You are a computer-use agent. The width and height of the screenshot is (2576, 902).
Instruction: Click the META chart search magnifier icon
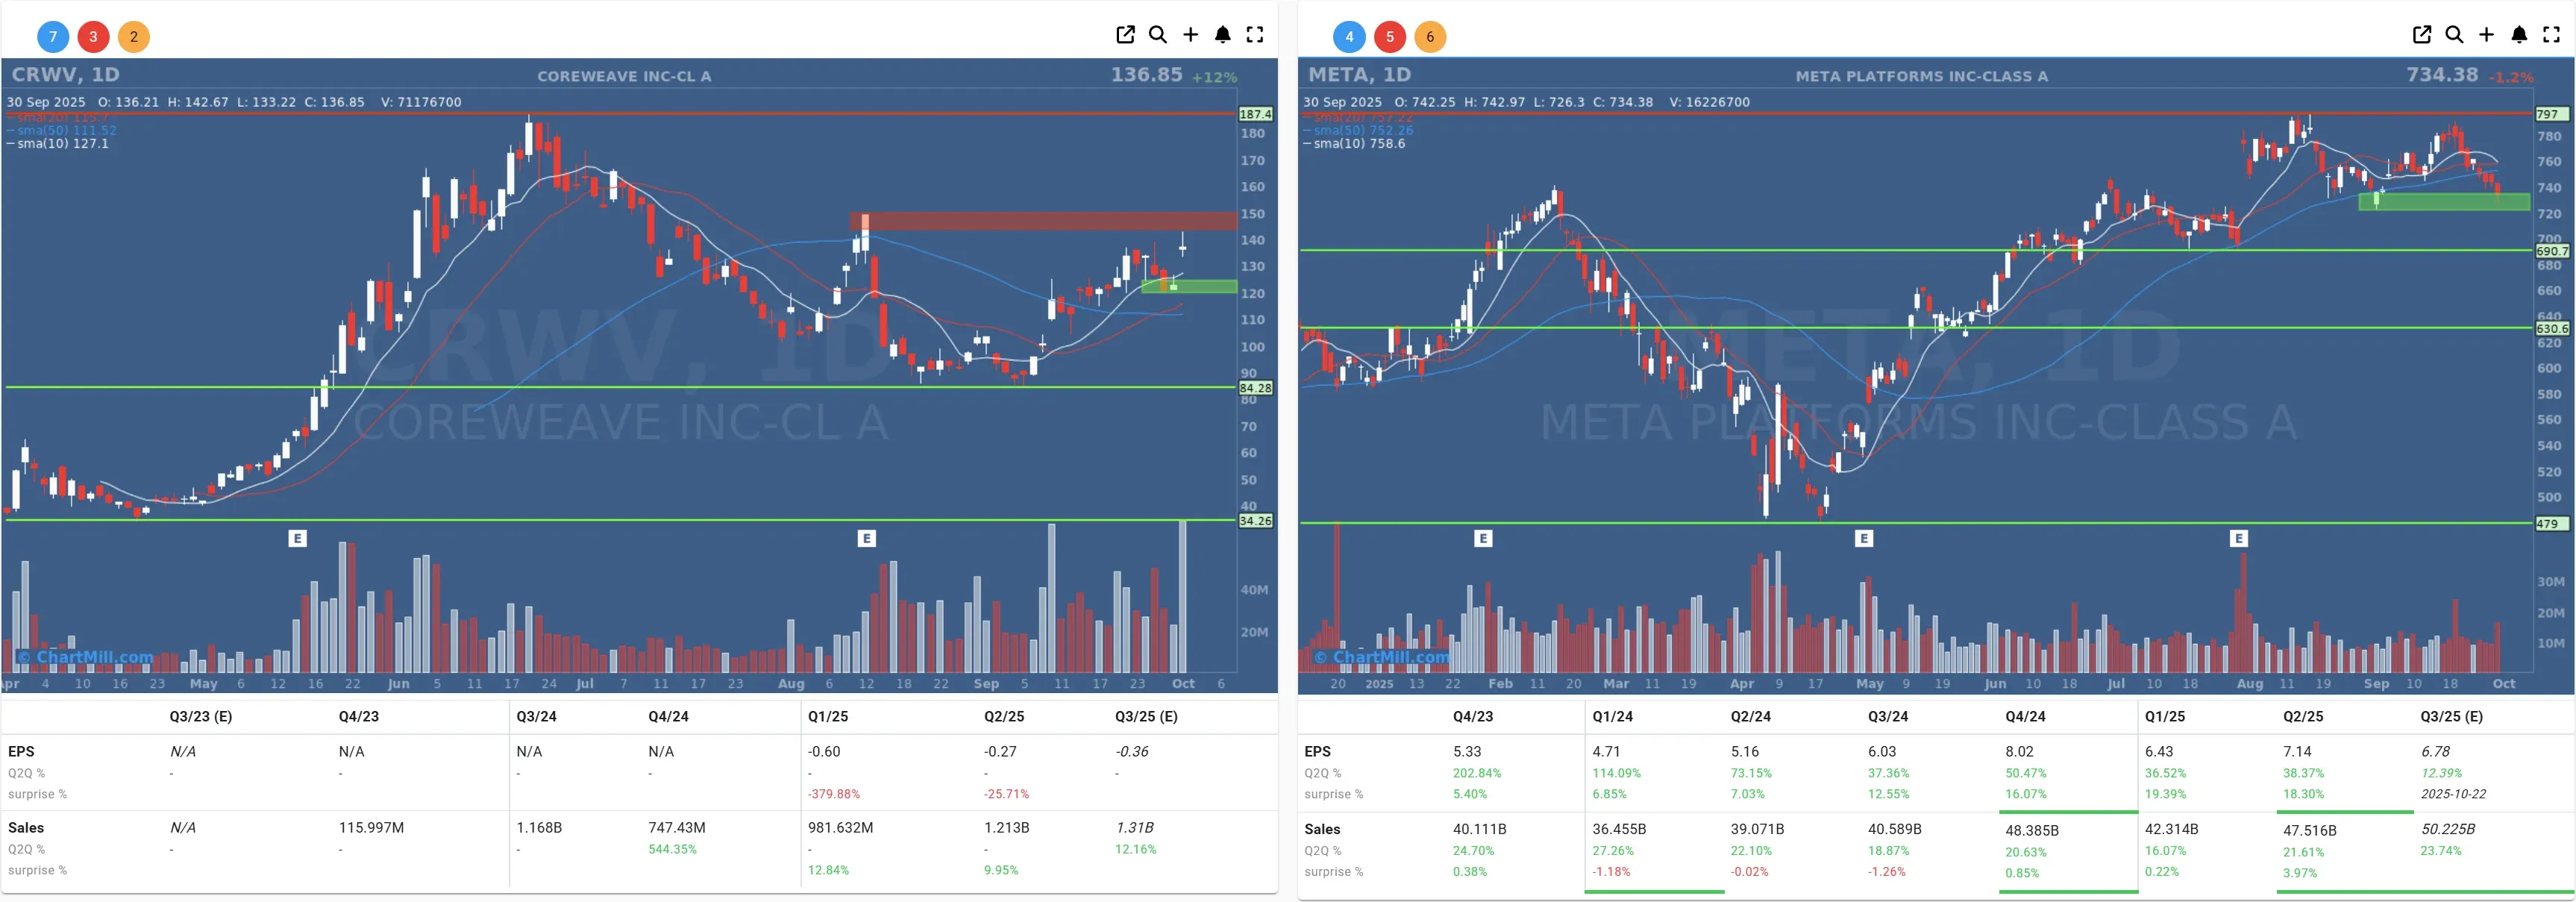[2454, 35]
